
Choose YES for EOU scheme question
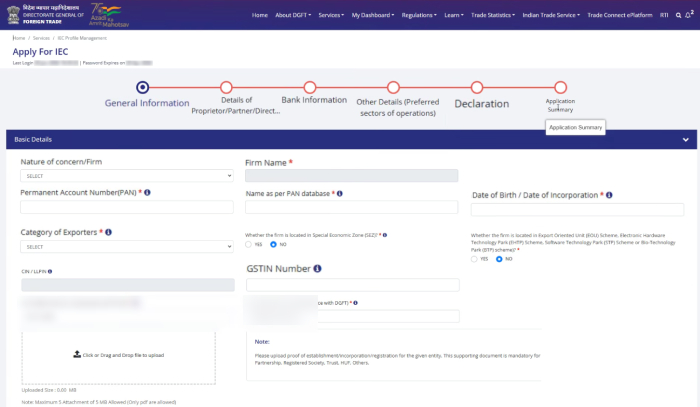coord(474,259)
